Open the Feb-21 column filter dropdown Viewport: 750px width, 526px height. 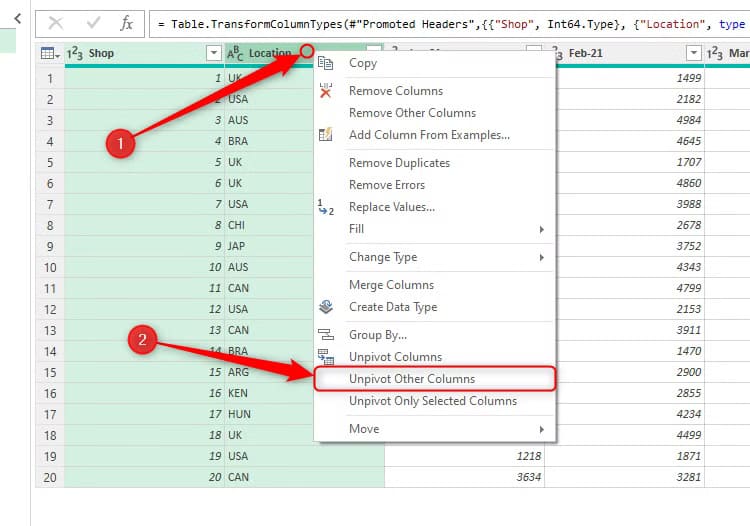694,53
